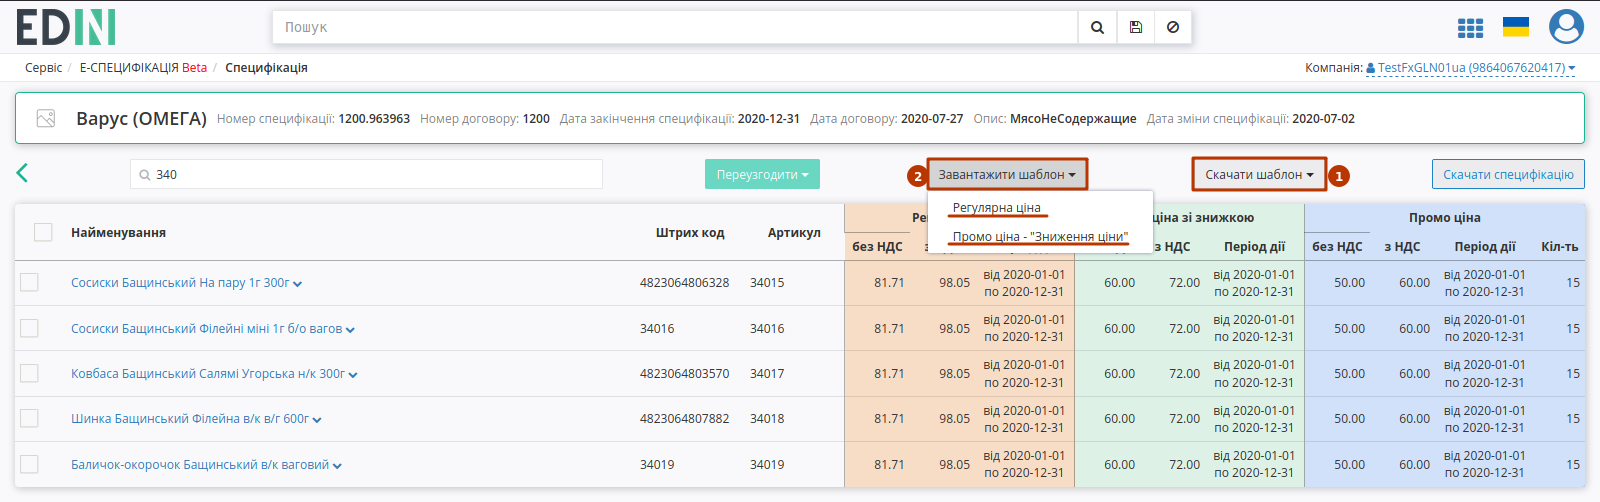Expand chevron after Сосиски На пару name
The width and height of the screenshot is (1600, 502).
tap(297, 284)
